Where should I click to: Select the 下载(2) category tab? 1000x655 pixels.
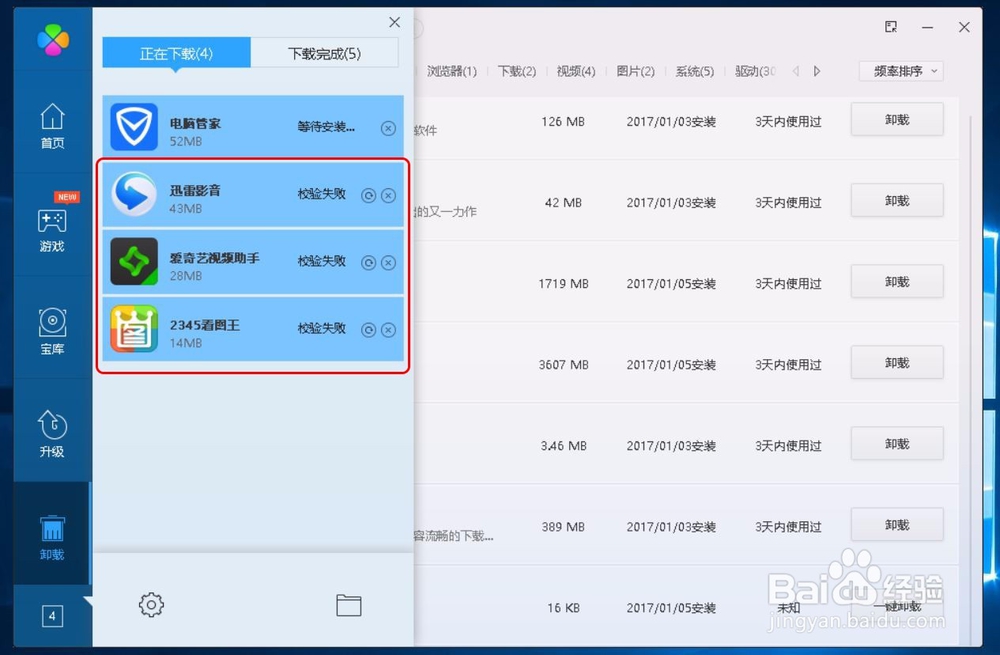point(517,71)
